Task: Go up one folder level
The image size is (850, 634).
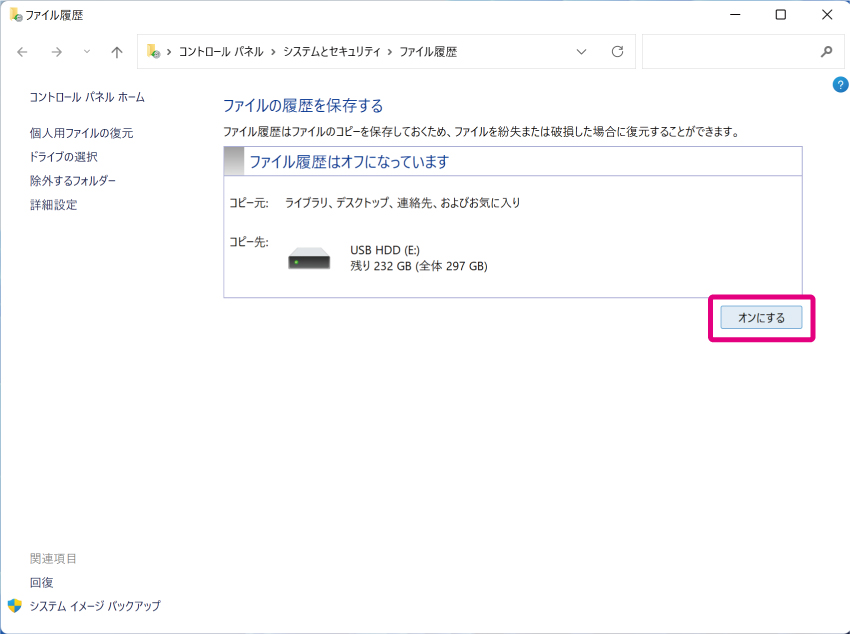Action: pos(117,52)
